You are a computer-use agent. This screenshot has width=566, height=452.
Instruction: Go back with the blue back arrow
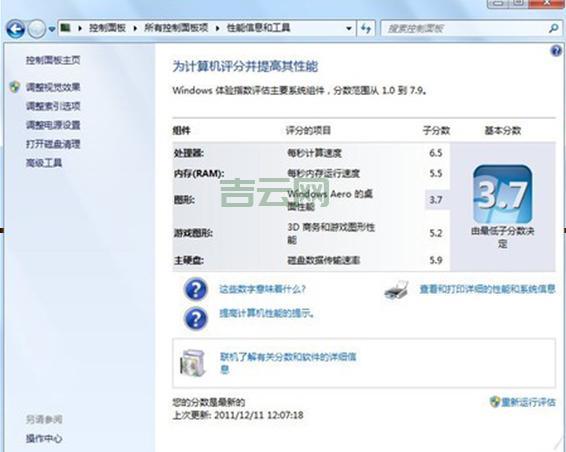point(16,29)
